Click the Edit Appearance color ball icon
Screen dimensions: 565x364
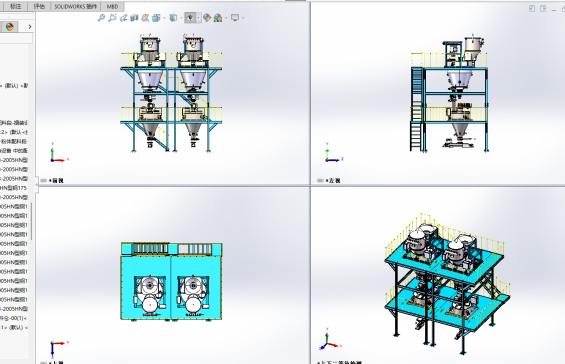(x=207, y=18)
